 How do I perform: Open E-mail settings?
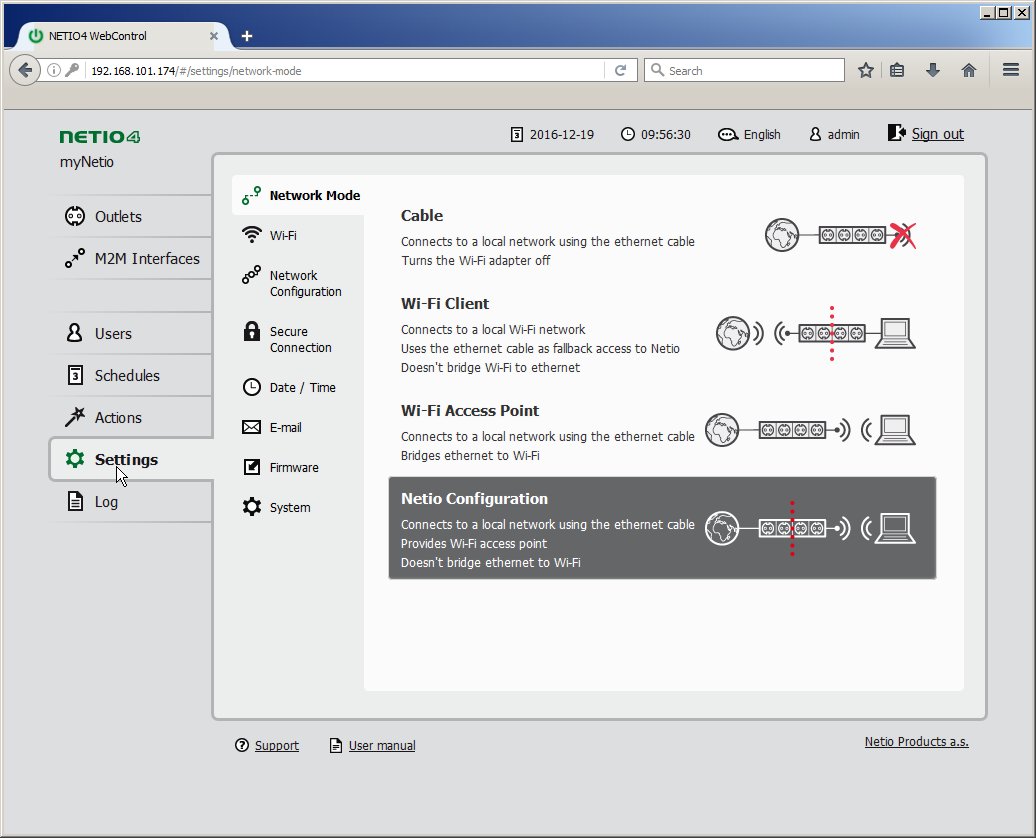(x=285, y=428)
